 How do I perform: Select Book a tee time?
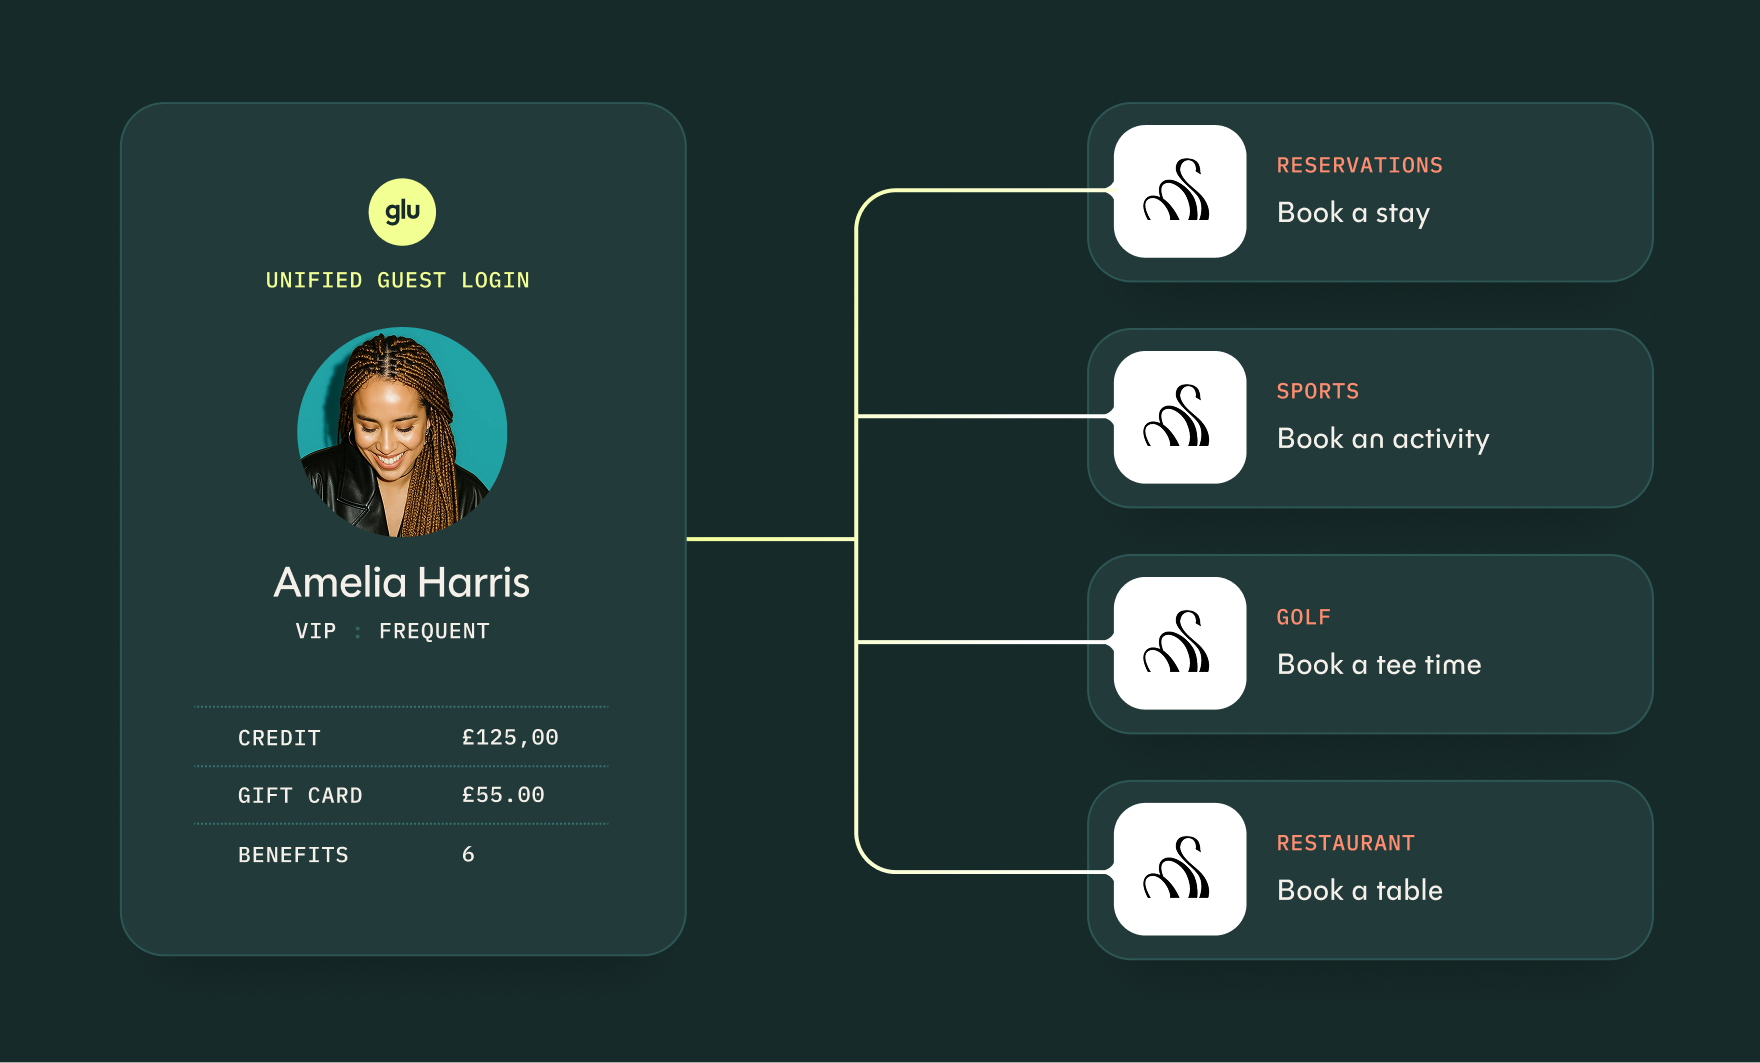point(1379,665)
